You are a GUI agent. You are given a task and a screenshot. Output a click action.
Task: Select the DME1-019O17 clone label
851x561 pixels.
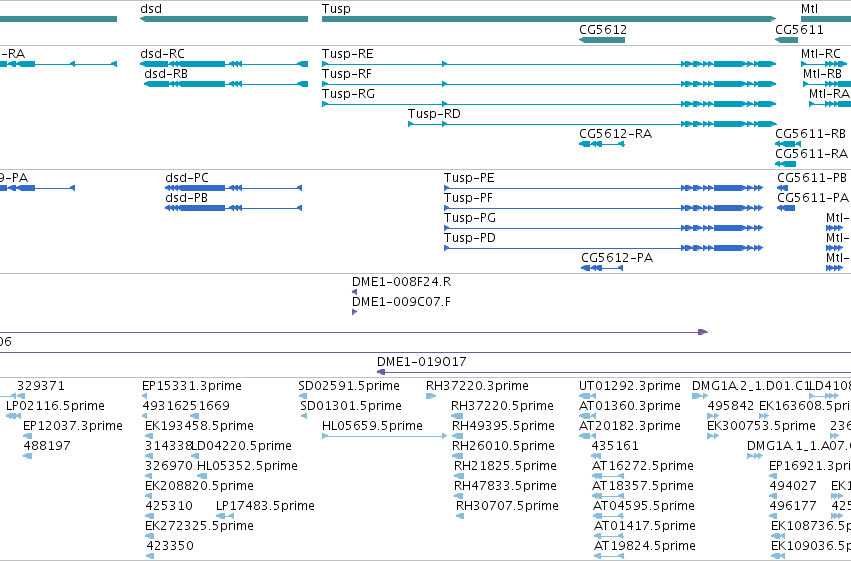[x=422, y=362]
